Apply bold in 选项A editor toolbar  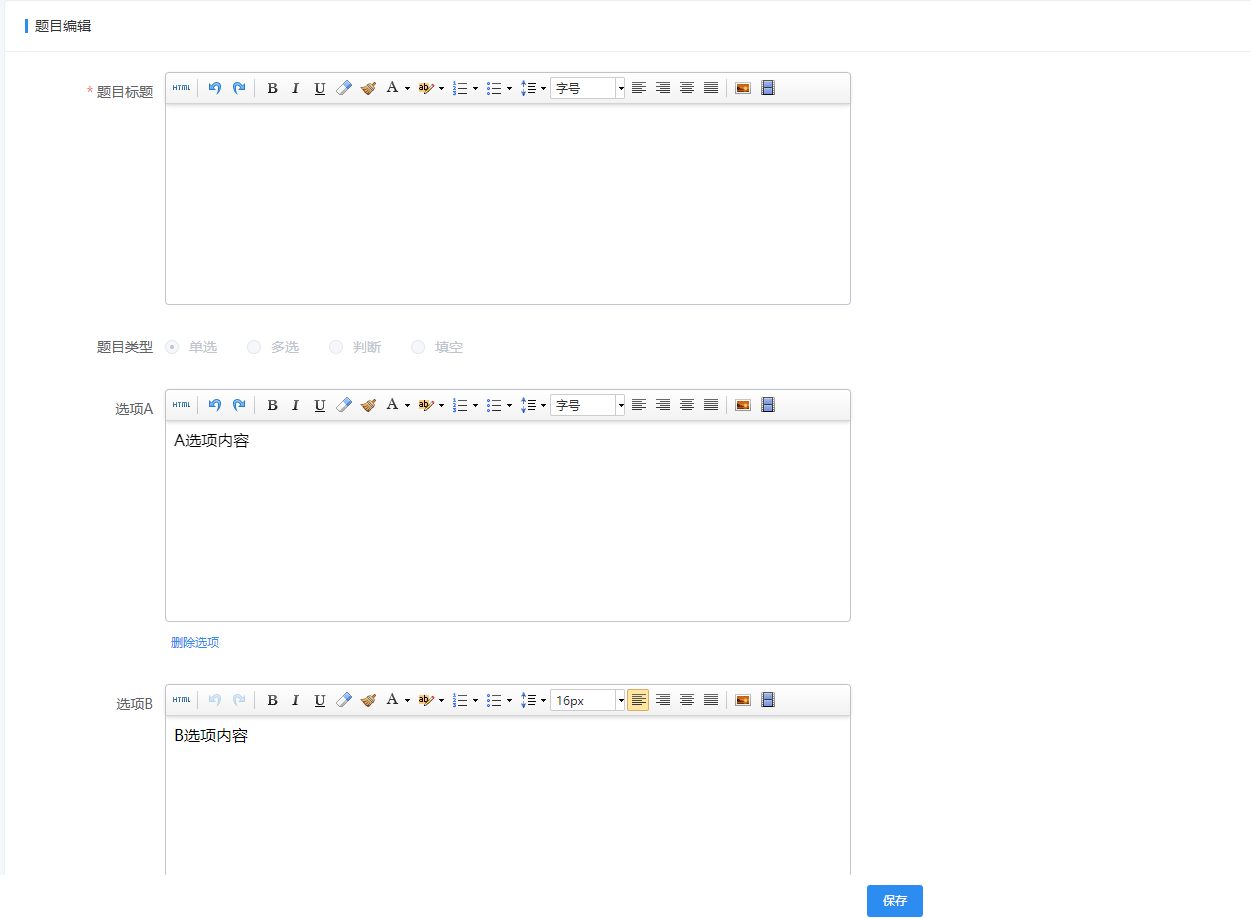[x=272, y=405]
